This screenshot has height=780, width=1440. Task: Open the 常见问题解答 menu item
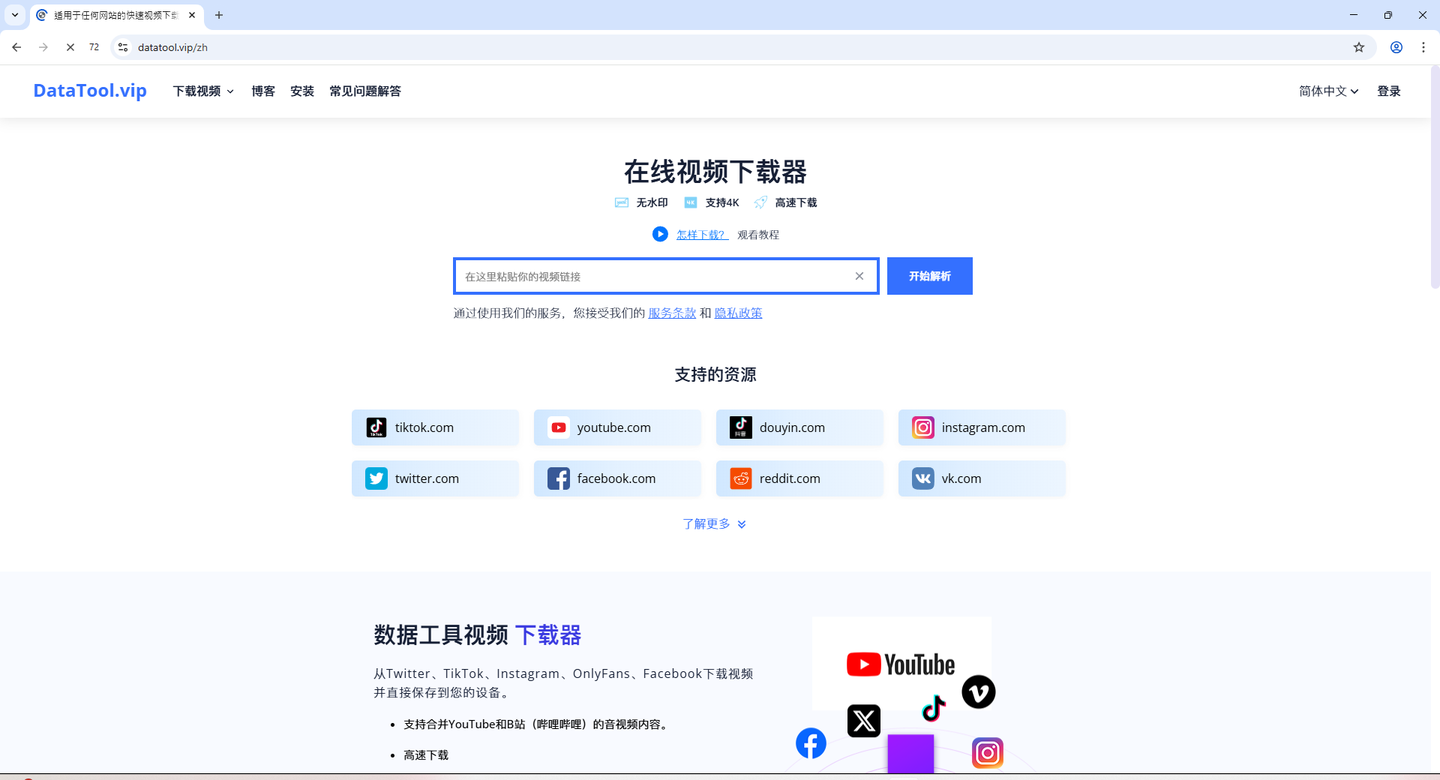click(365, 91)
